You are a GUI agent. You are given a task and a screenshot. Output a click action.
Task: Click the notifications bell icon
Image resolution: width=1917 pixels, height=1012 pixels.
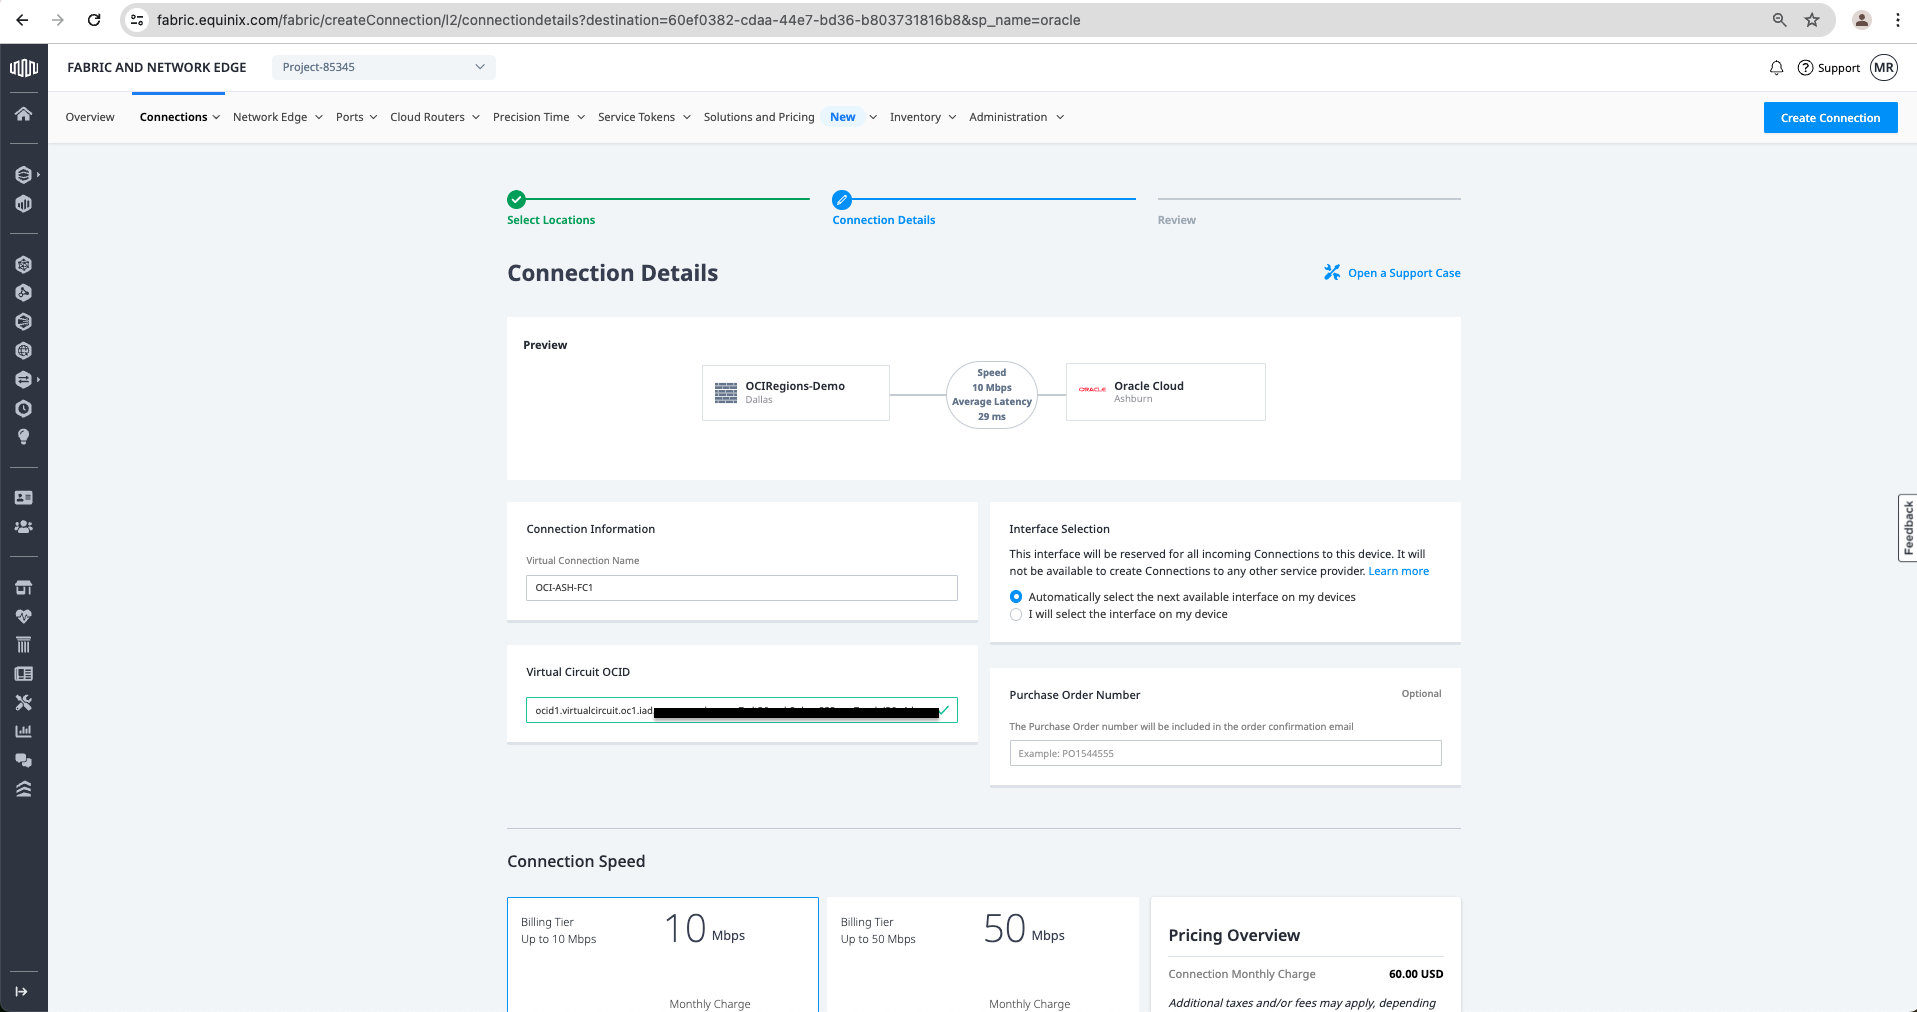coord(1776,68)
